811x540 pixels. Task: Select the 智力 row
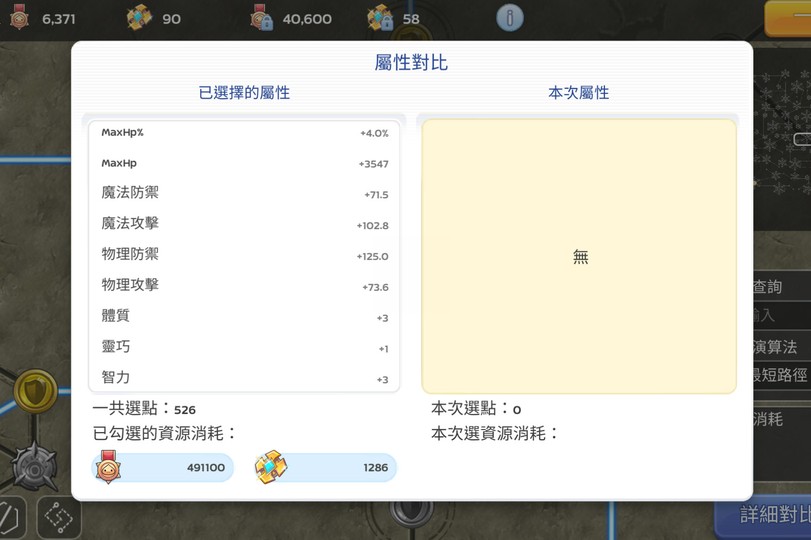(x=244, y=378)
